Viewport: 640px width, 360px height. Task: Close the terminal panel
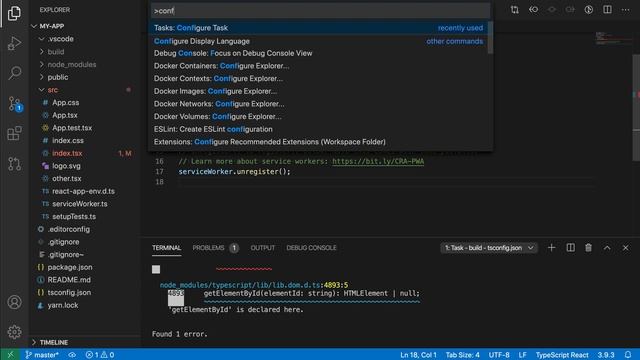click(x=625, y=248)
